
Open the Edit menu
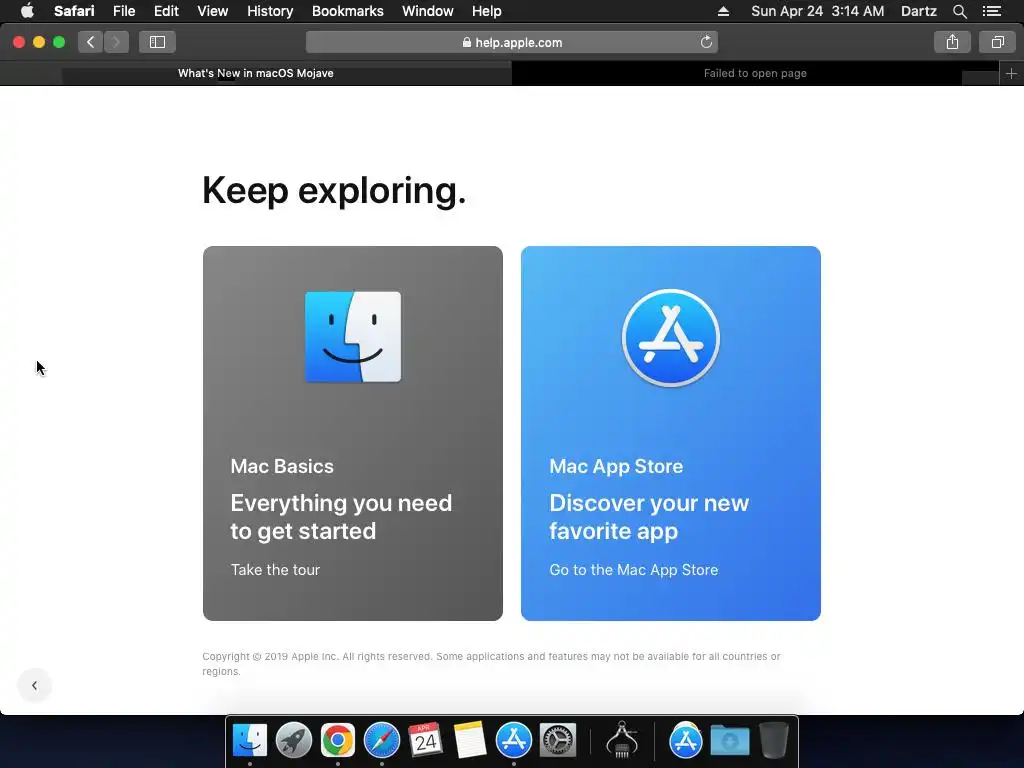pos(166,11)
